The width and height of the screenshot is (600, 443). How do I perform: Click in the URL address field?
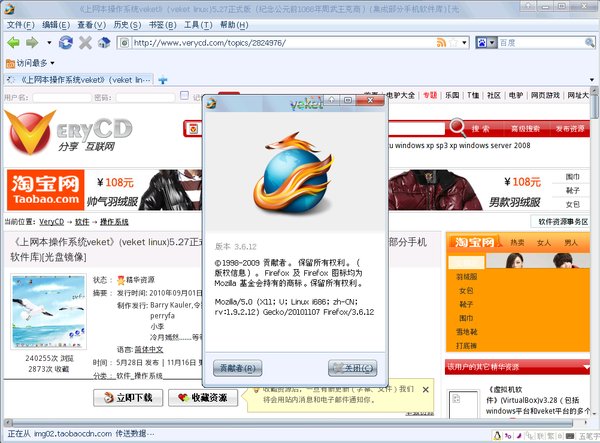[x=283, y=43]
